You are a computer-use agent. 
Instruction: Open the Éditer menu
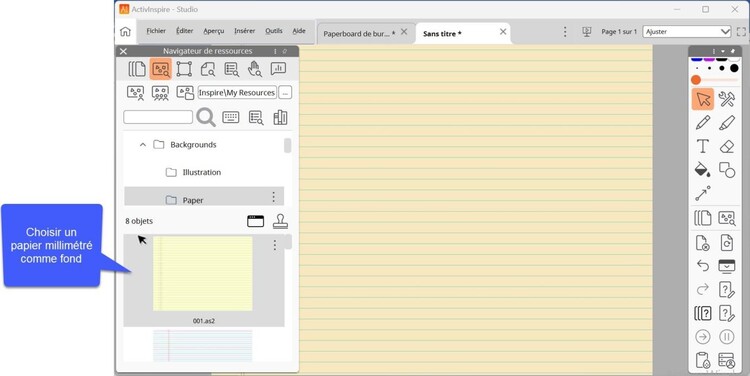[185, 31]
